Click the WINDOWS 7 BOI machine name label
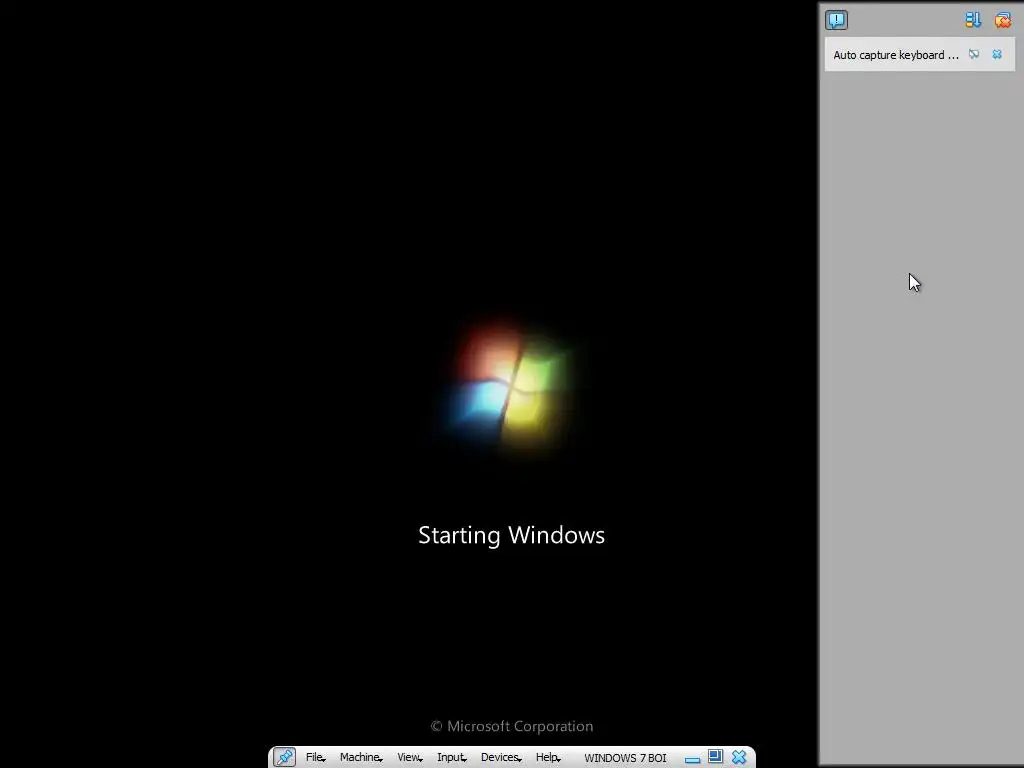The image size is (1024, 768). pos(625,758)
